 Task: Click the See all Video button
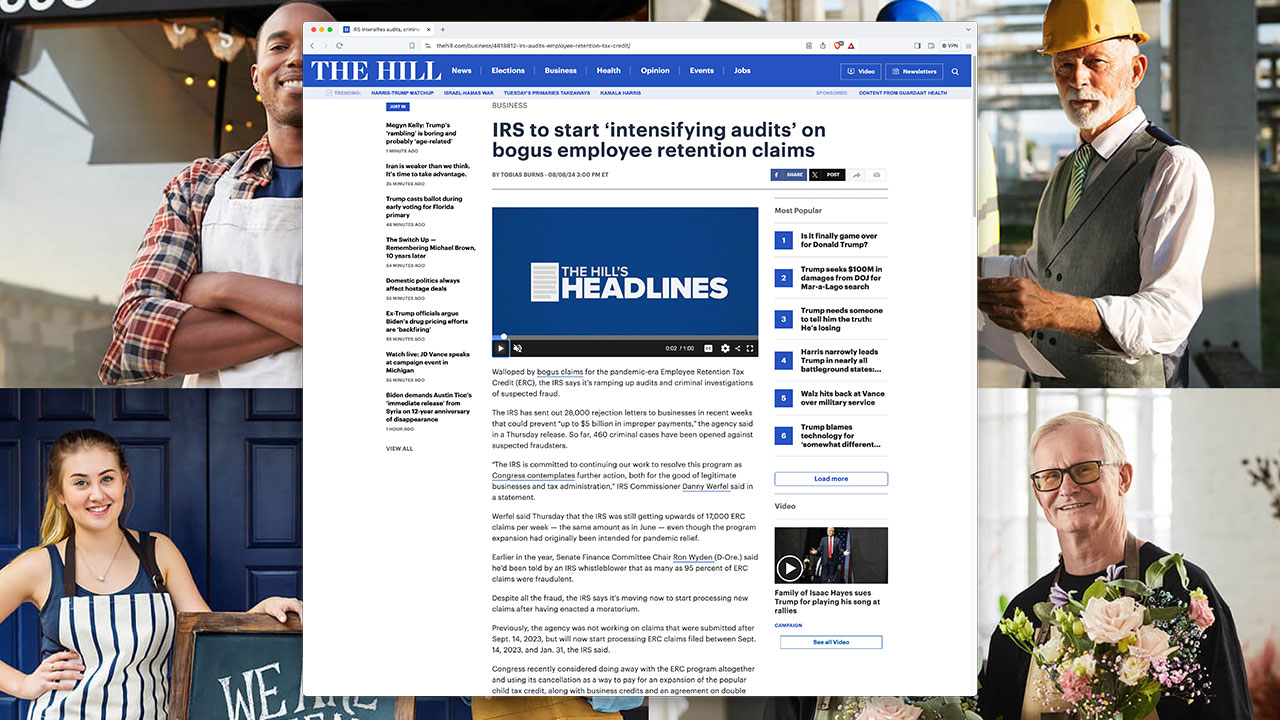click(x=831, y=642)
